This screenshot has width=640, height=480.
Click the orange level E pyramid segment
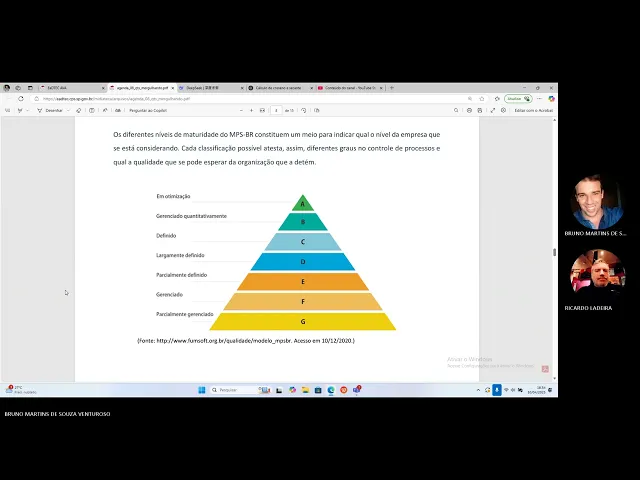(303, 282)
